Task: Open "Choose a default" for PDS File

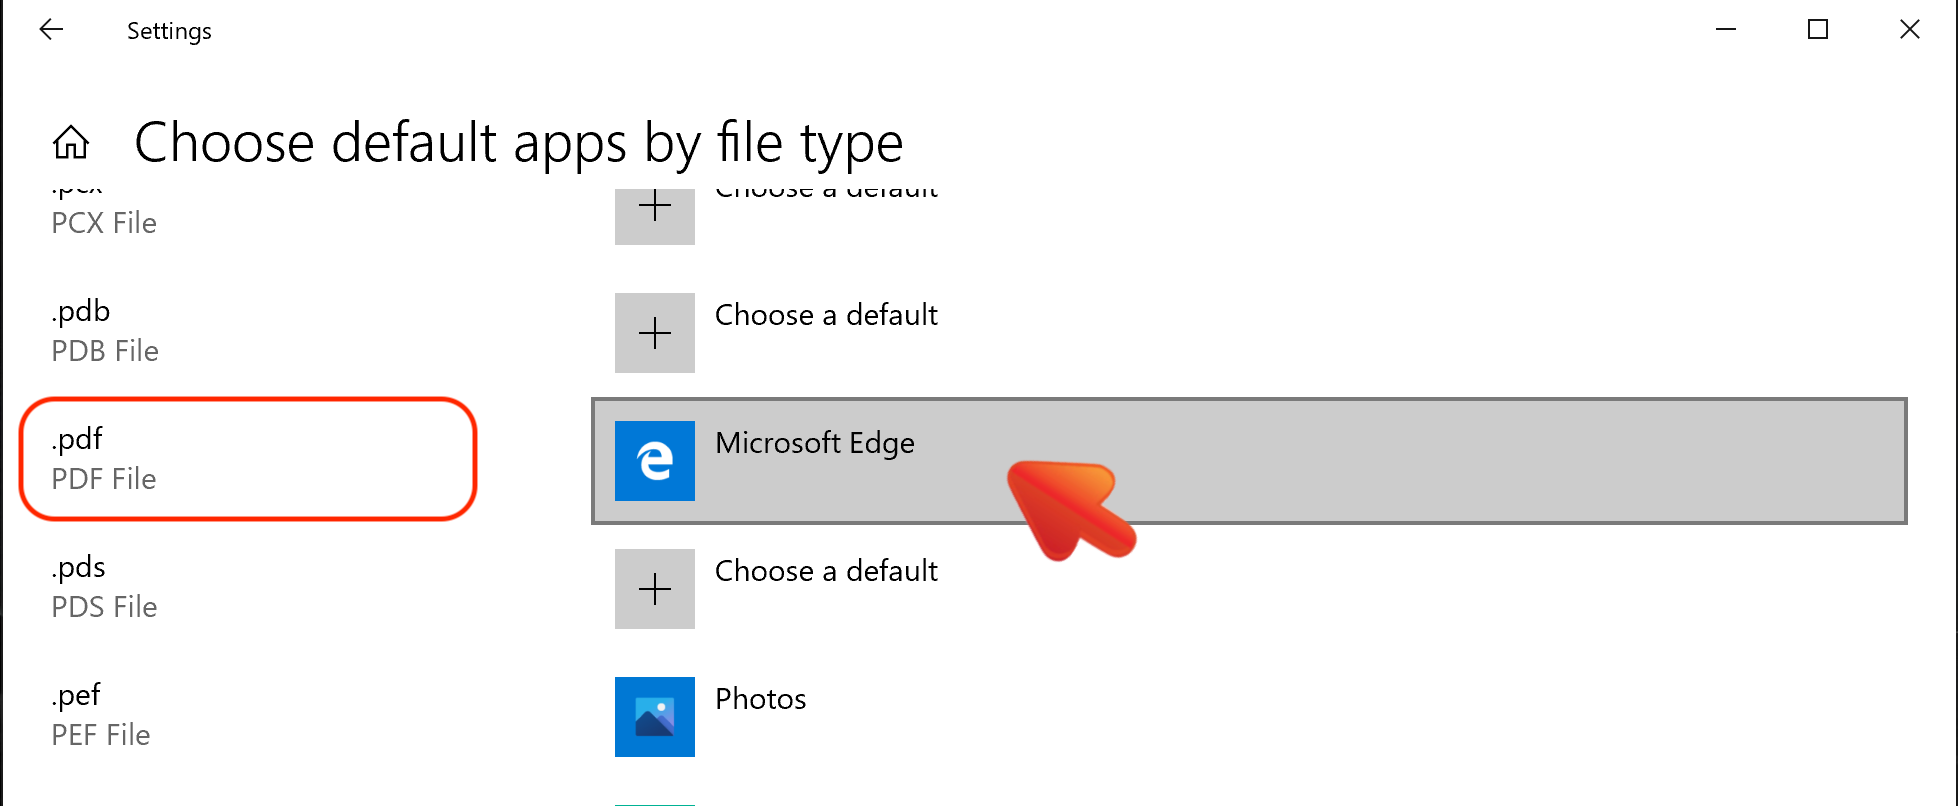Action: [x=826, y=571]
